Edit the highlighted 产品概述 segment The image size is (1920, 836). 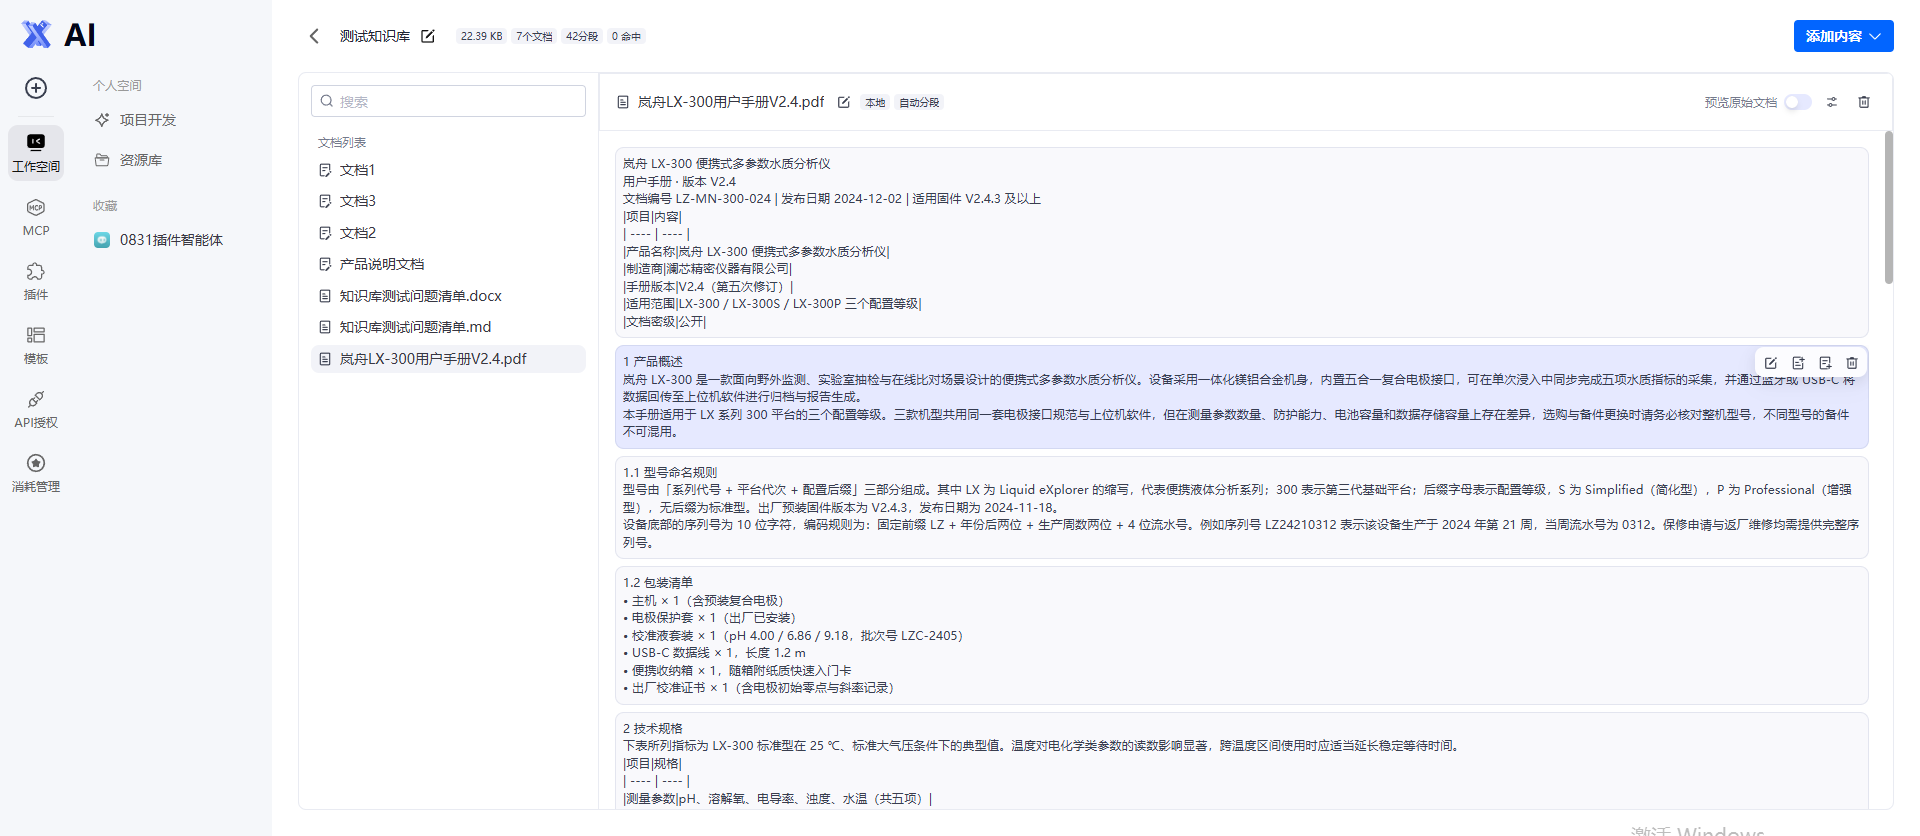tap(1771, 363)
